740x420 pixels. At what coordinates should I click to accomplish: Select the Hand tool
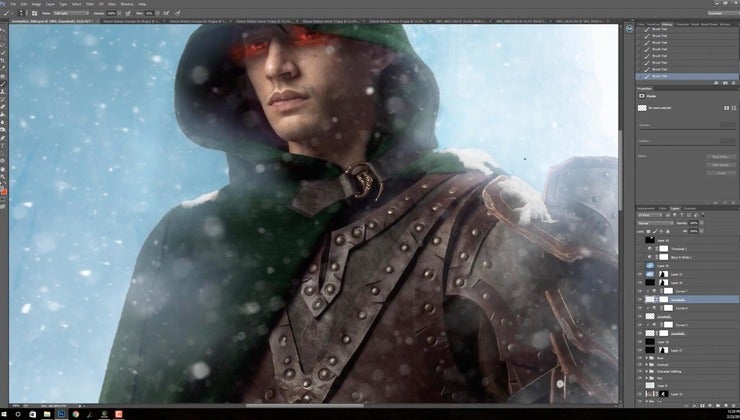[x=4, y=169]
